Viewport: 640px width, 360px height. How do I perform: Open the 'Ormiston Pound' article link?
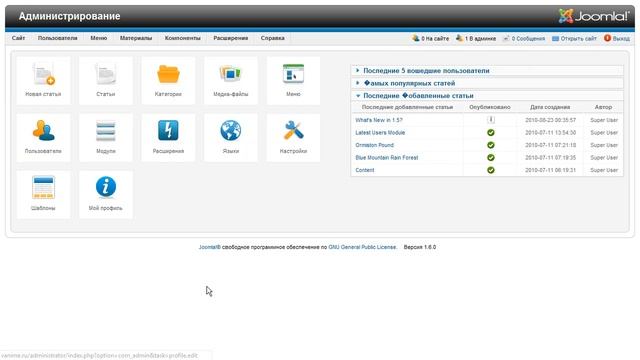tap(374, 145)
